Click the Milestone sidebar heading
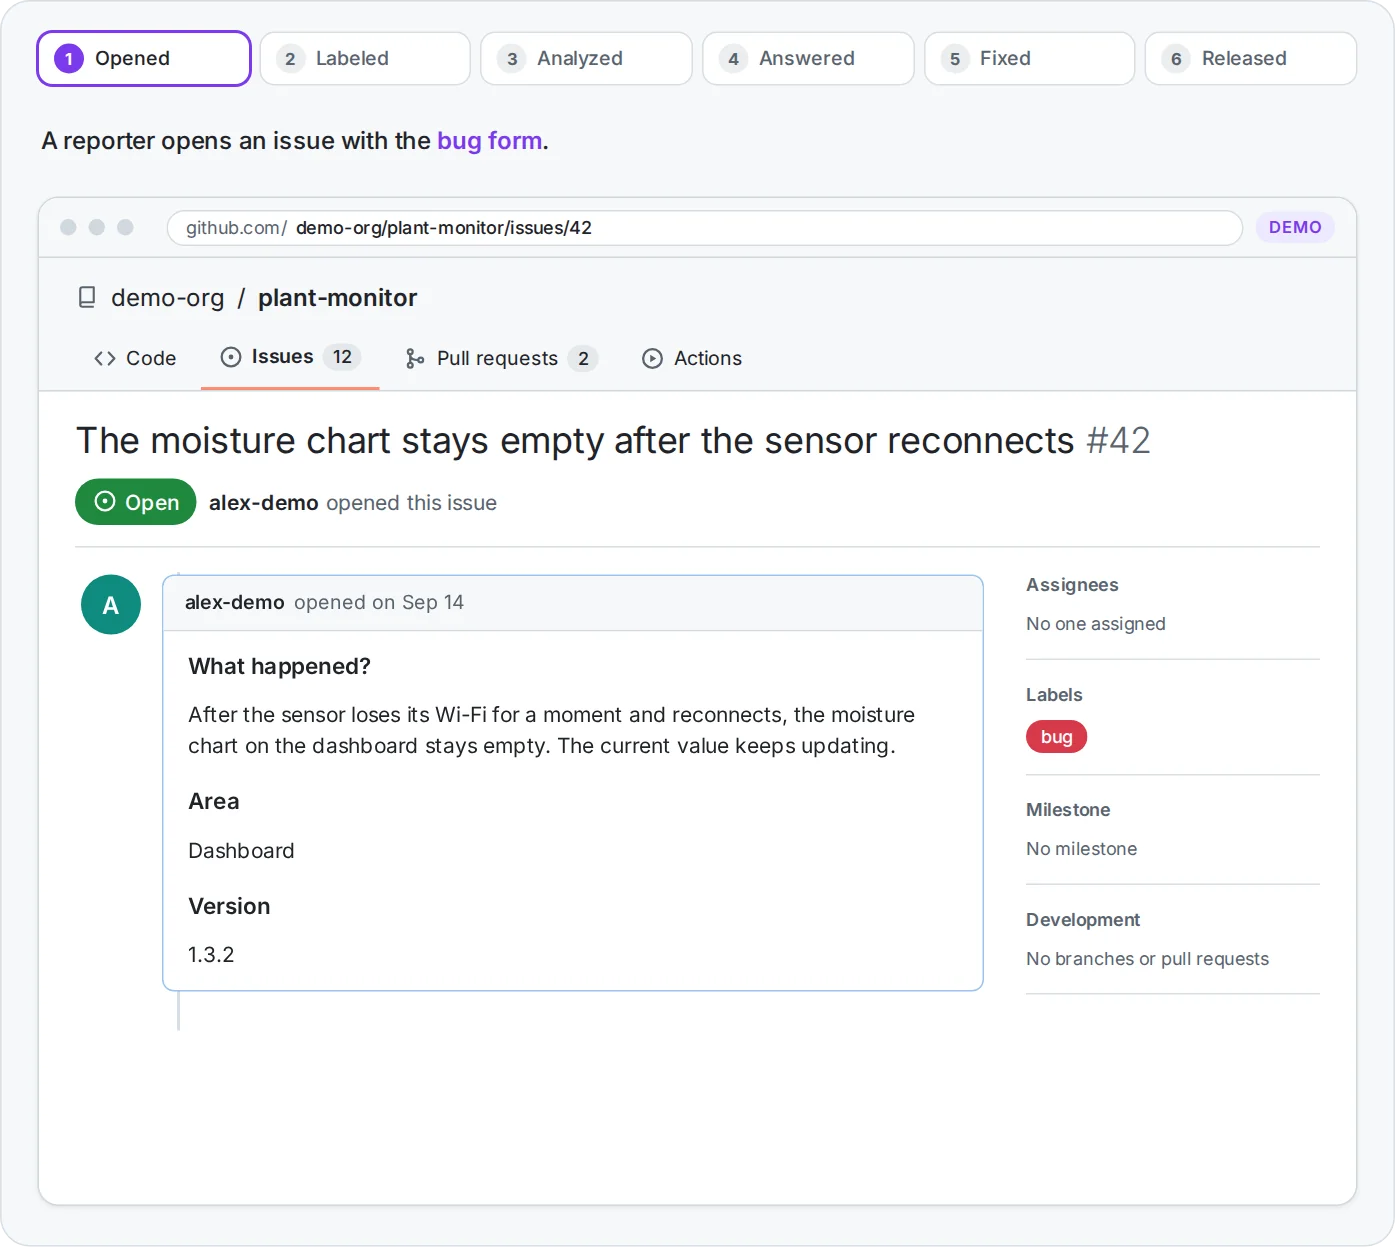 pos(1068,810)
